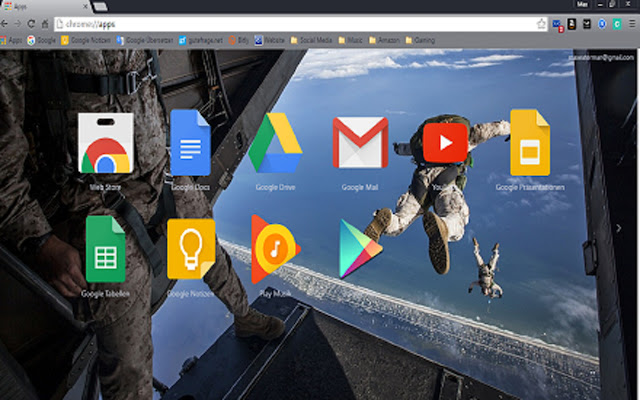This screenshot has height=400, width=640.
Task: Expand the Social Media bookmark folder
Action: point(311,40)
